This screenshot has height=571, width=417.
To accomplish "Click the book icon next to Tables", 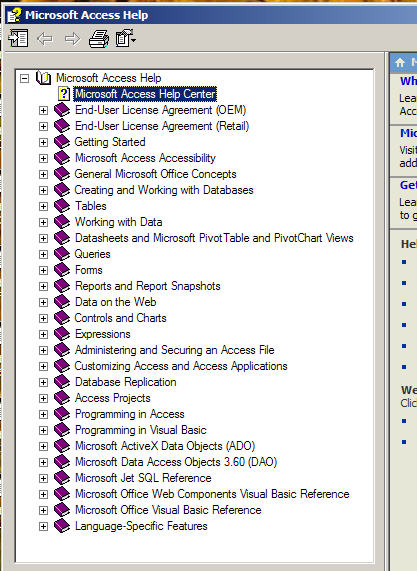I will 62,206.
